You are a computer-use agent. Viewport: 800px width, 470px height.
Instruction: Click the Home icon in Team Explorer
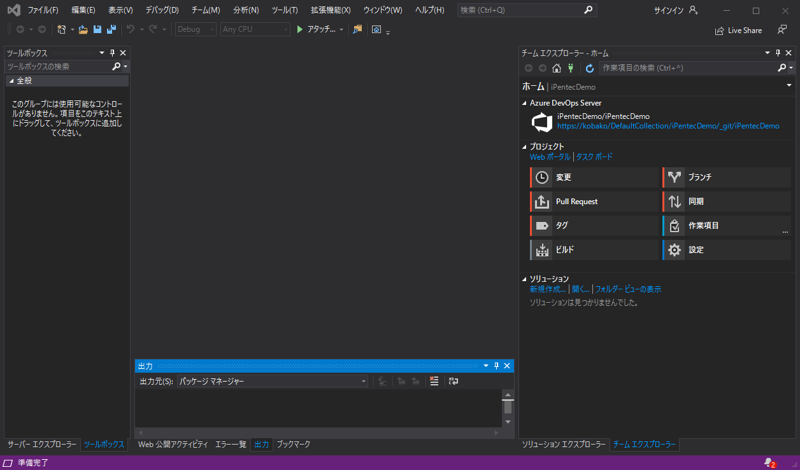point(557,68)
